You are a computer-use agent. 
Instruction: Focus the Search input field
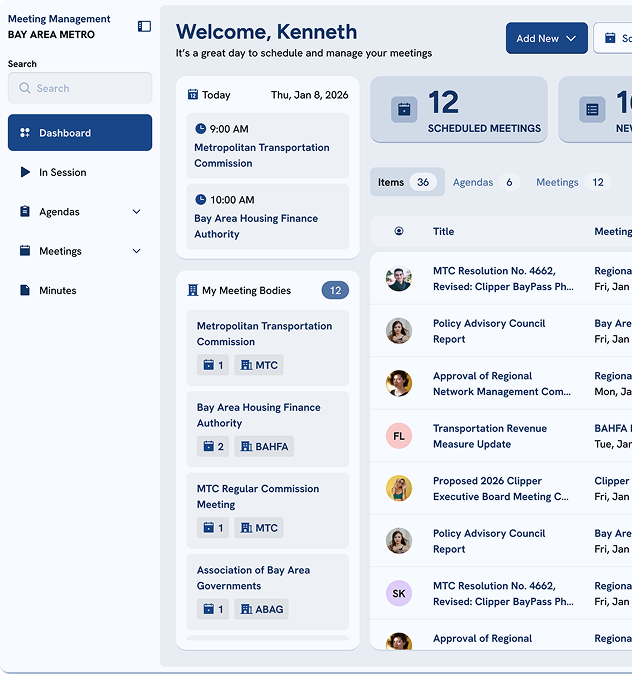80,88
